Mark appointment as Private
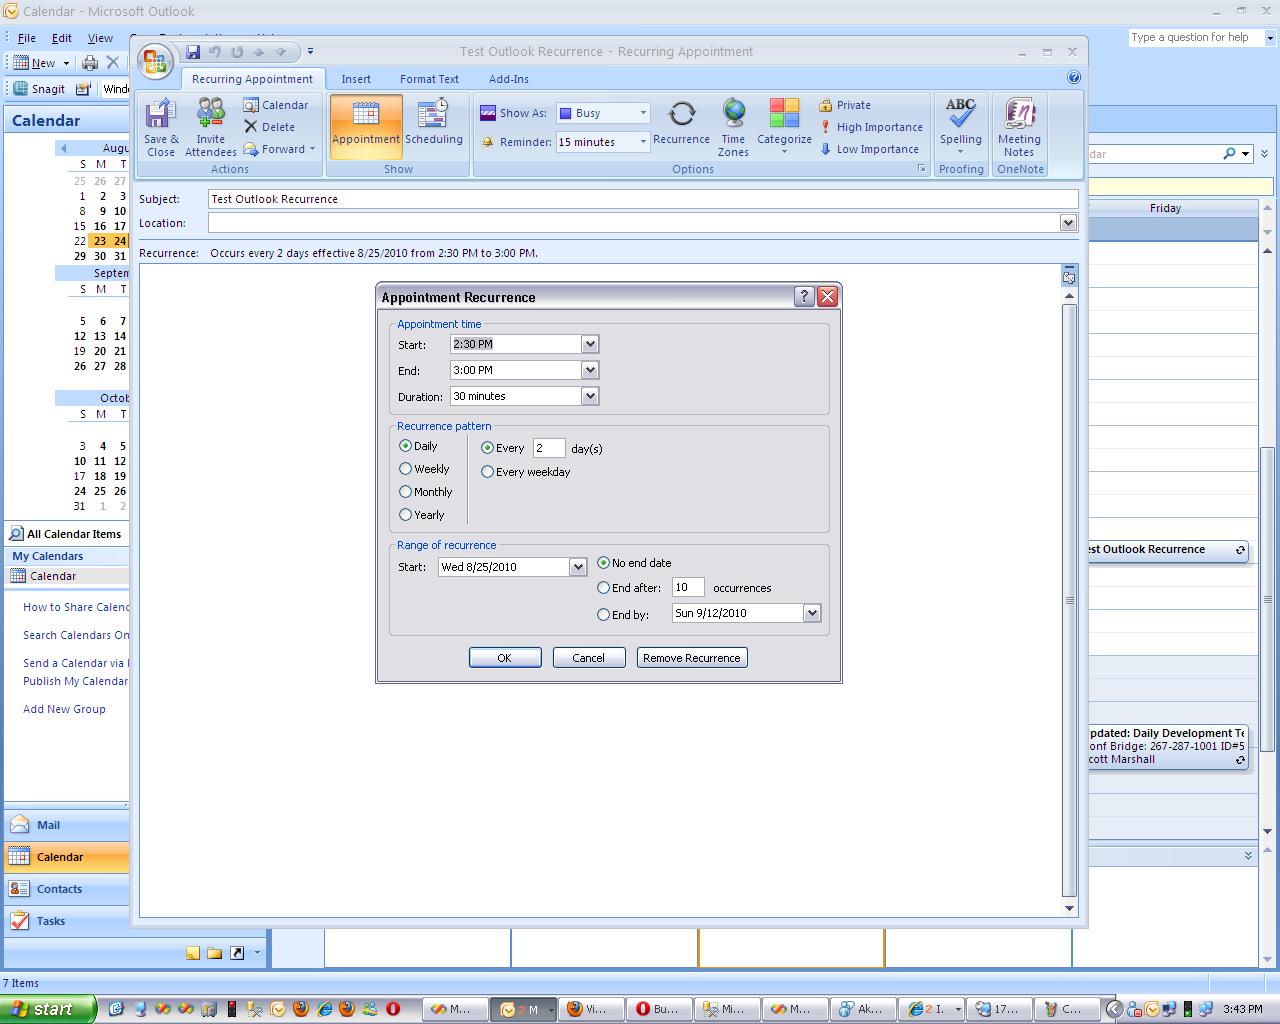This screenshot has height=1024, width=1280. (x=845, y=105)
